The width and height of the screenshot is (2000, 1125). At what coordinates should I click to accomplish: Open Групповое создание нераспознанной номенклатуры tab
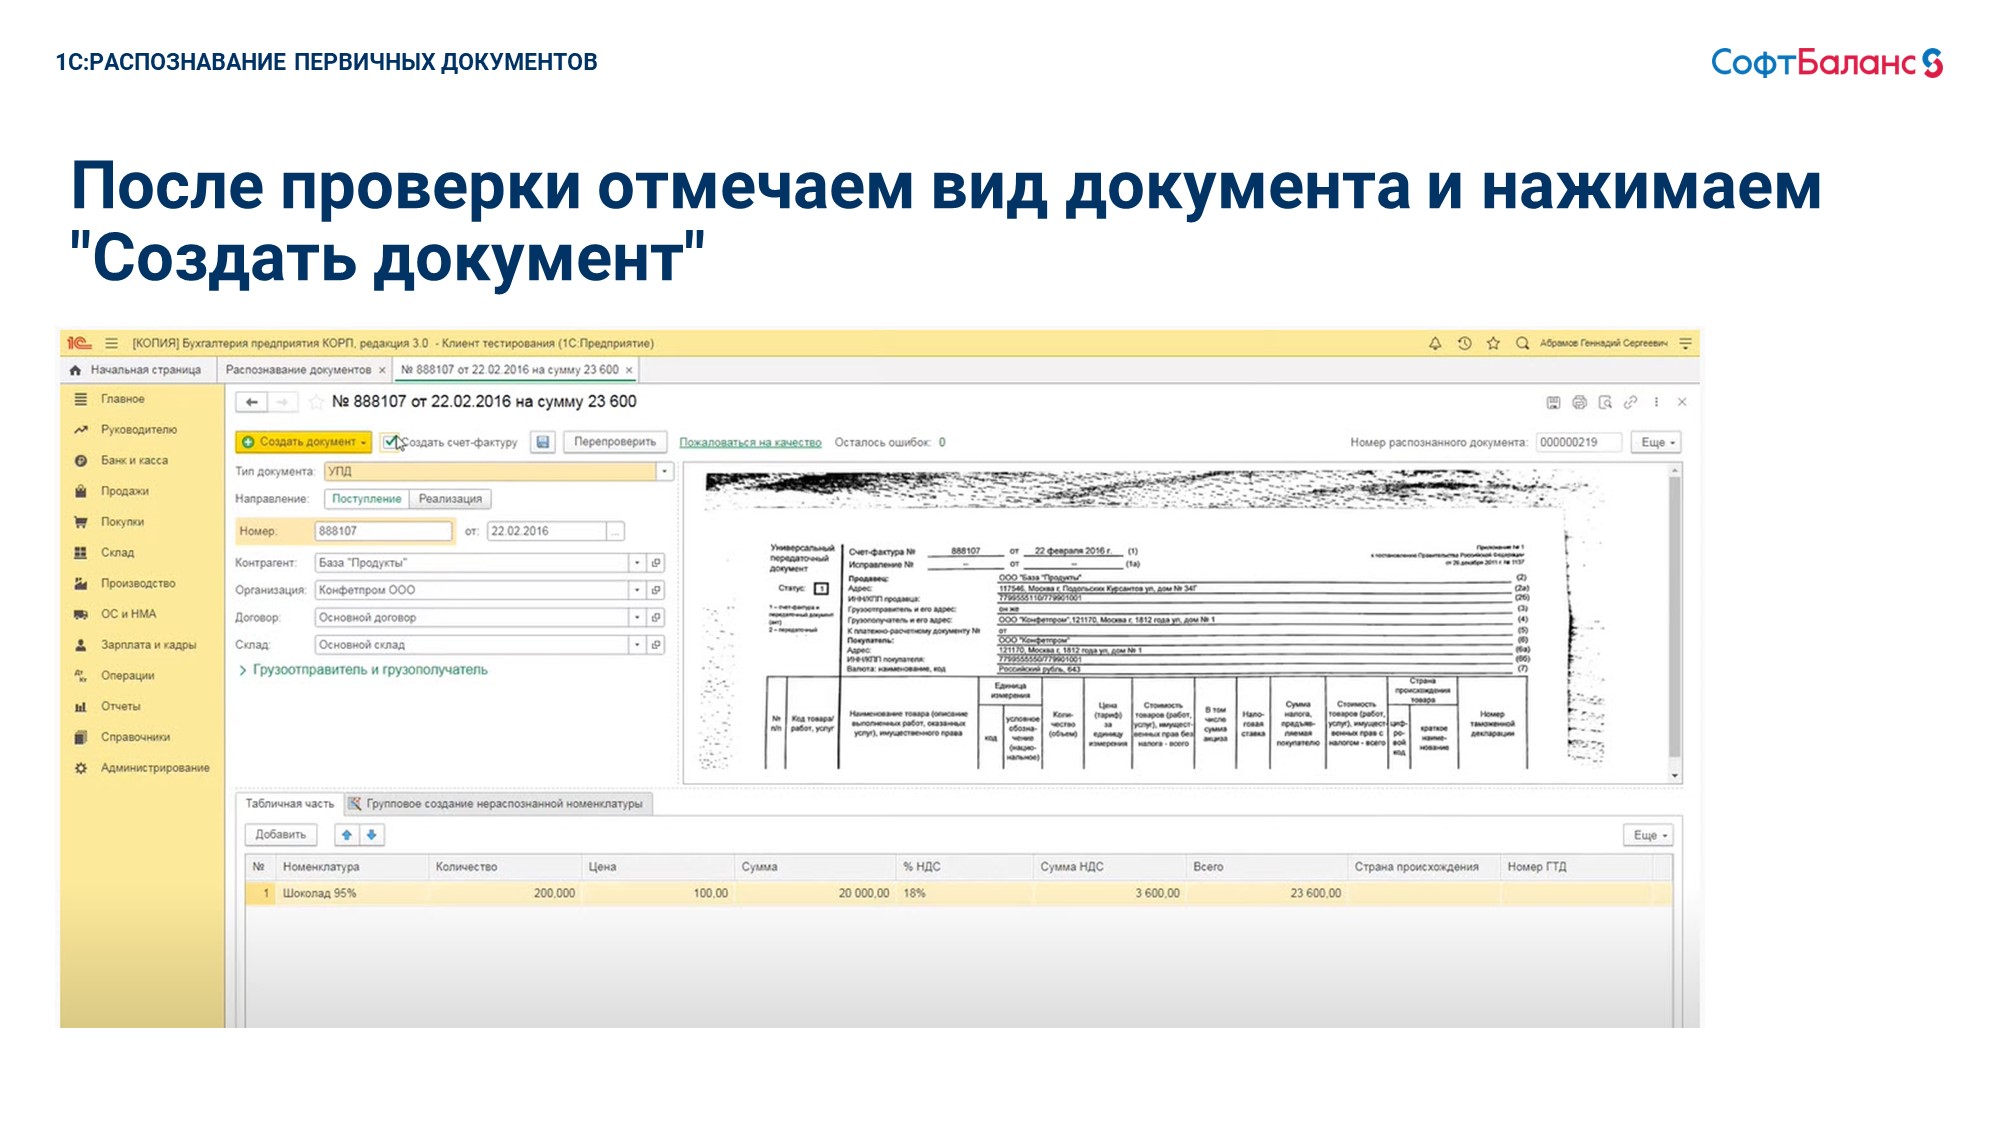click(x=497, y=804)
